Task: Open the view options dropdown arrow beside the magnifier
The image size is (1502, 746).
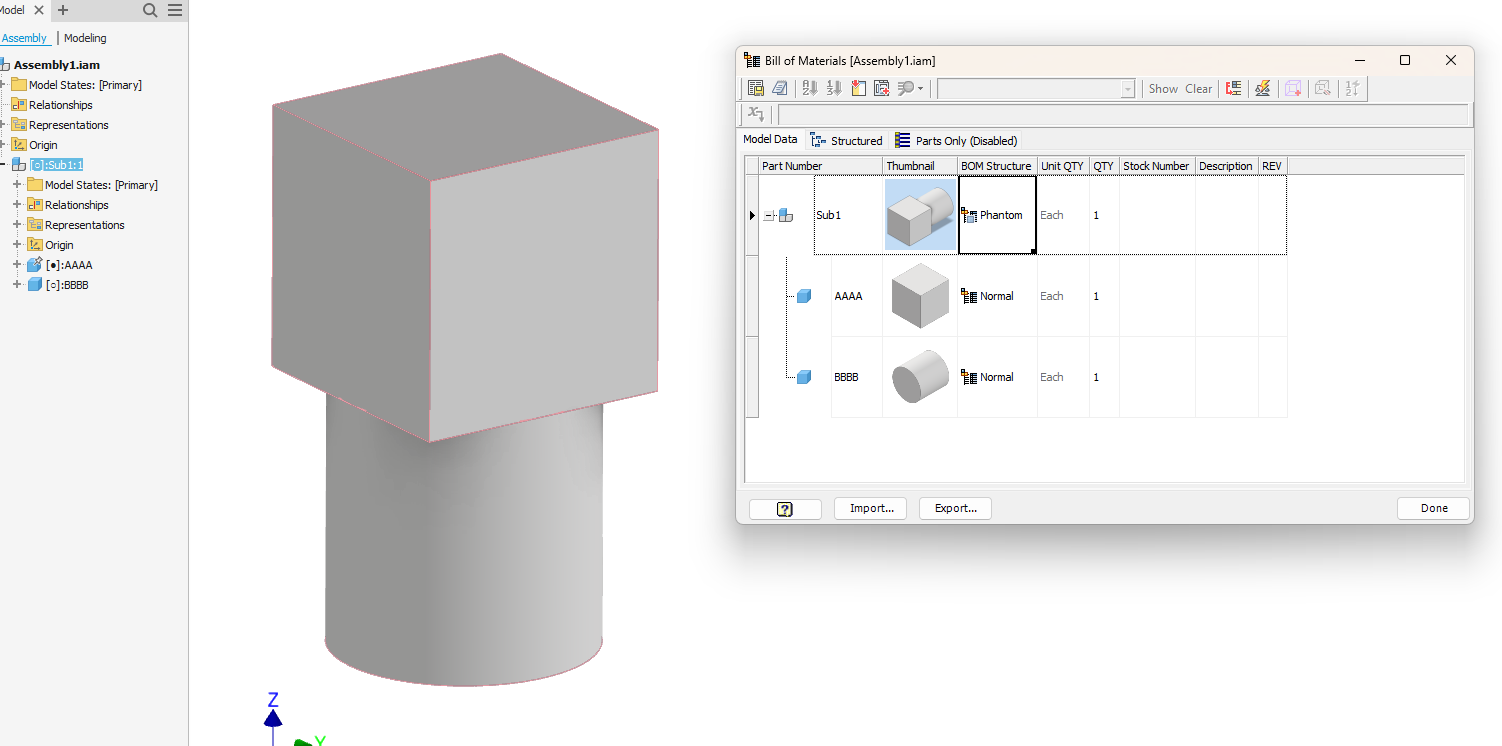Action: point(919,88)
